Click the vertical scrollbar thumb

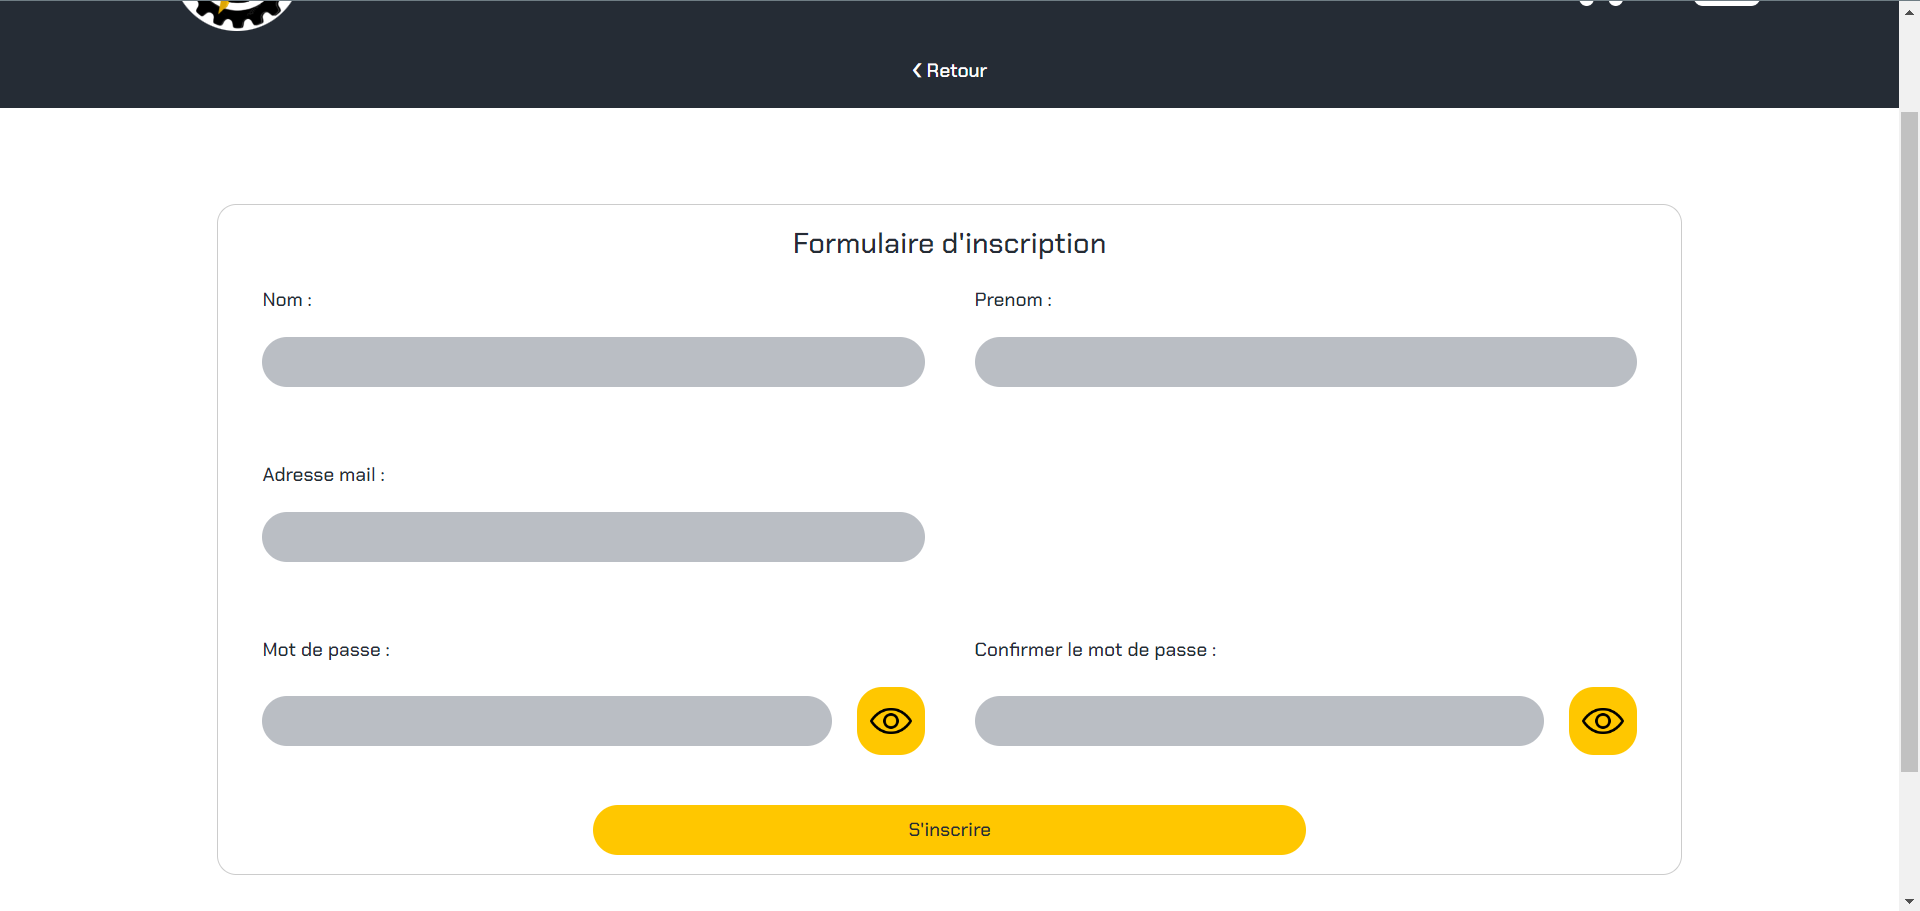point(1909,440)
